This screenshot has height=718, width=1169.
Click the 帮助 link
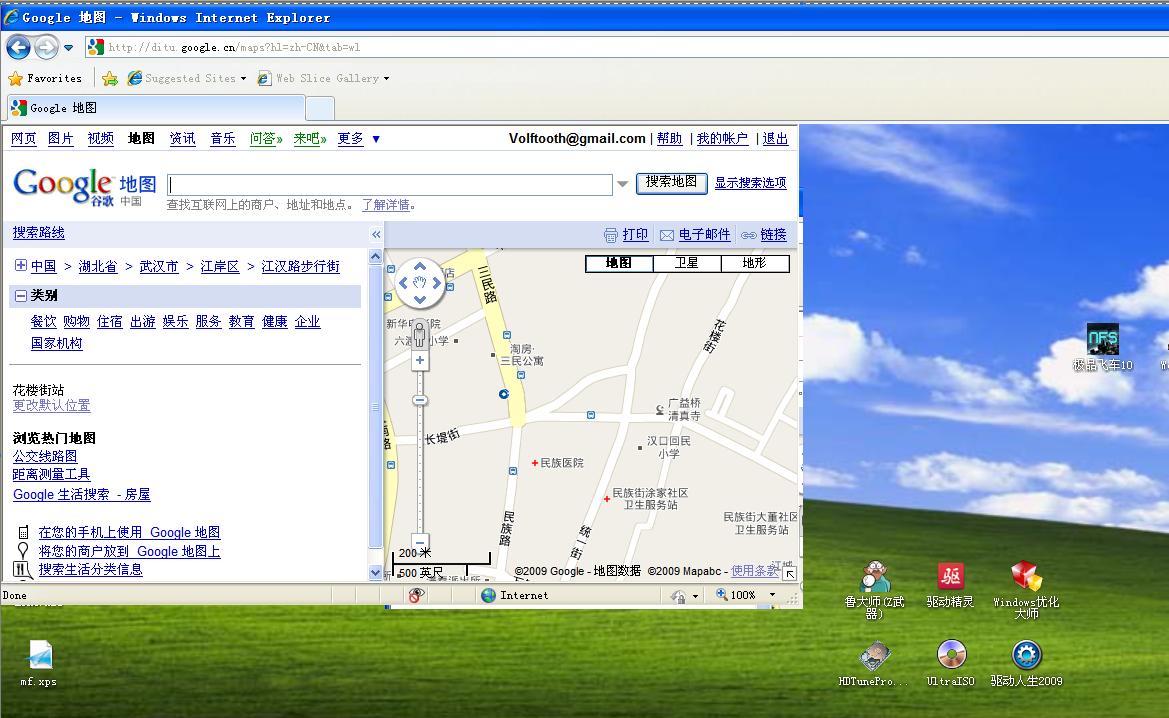pos(669,139)
